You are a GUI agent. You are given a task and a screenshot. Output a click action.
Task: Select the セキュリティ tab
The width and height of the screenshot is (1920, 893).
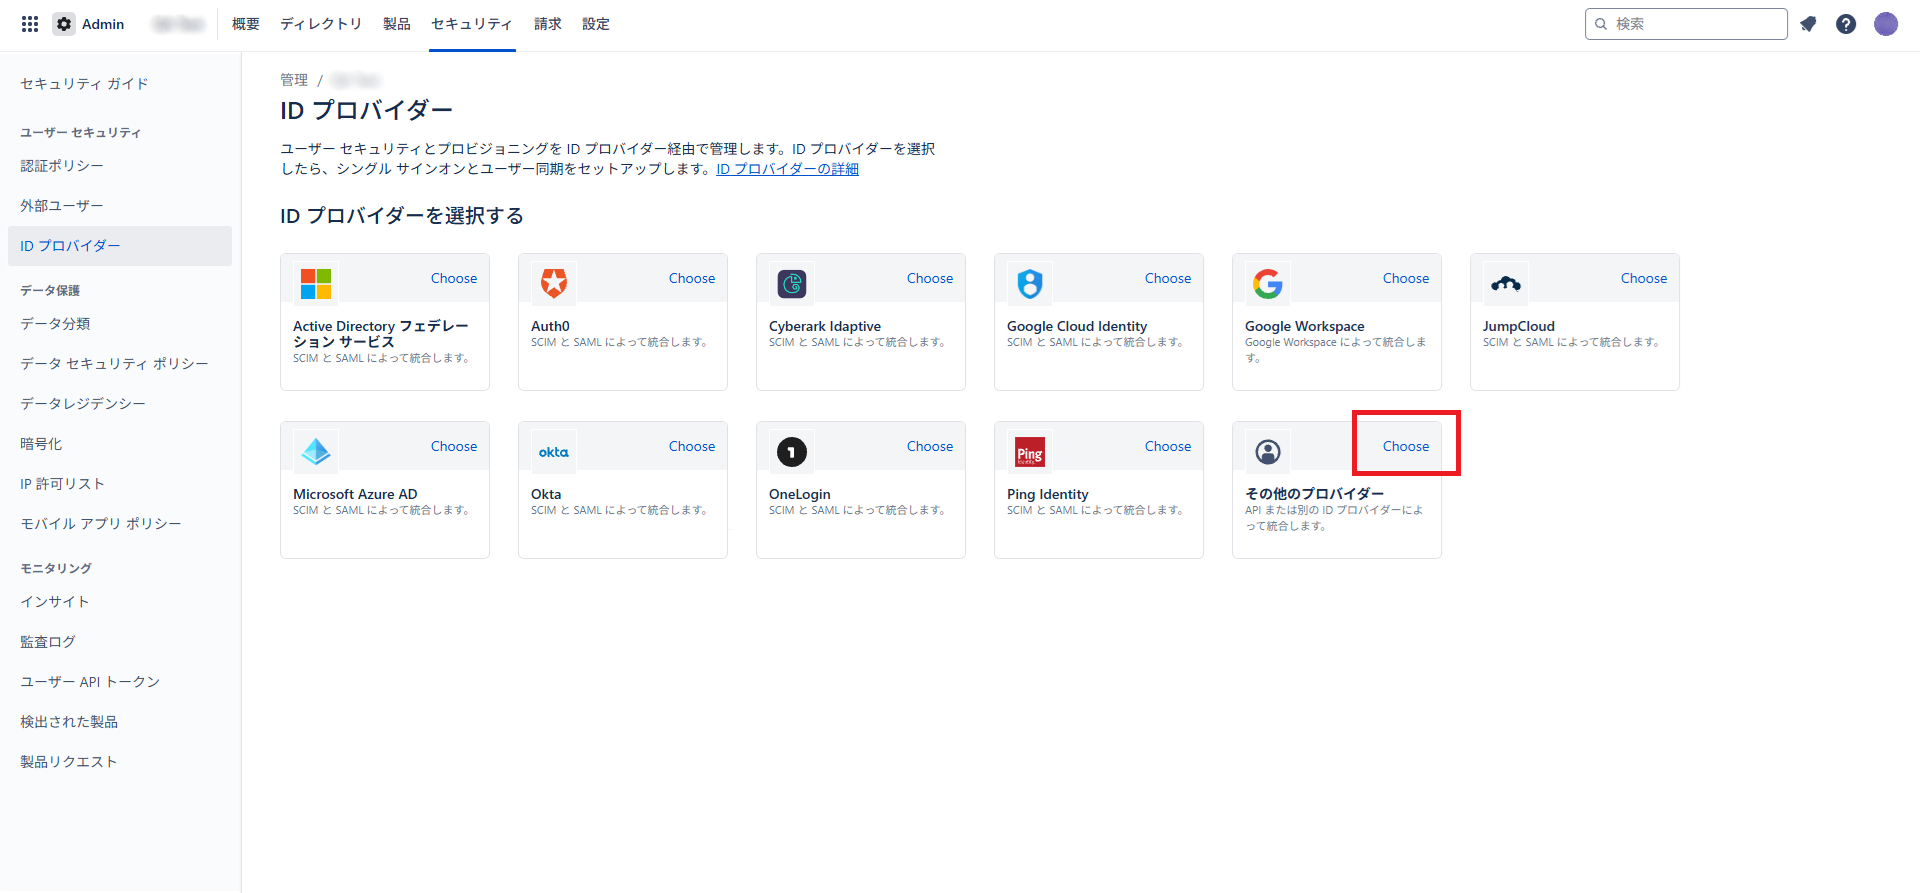pos(472,24)
